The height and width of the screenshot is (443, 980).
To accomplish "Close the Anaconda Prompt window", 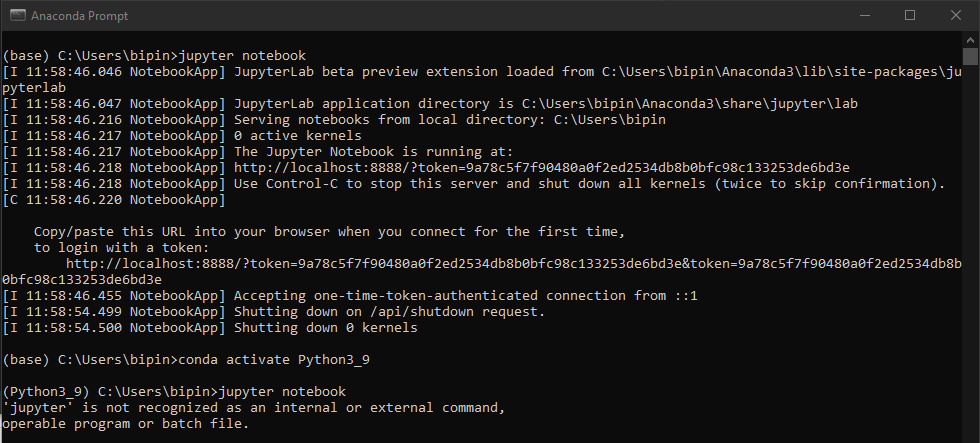I will click(956, 16).
